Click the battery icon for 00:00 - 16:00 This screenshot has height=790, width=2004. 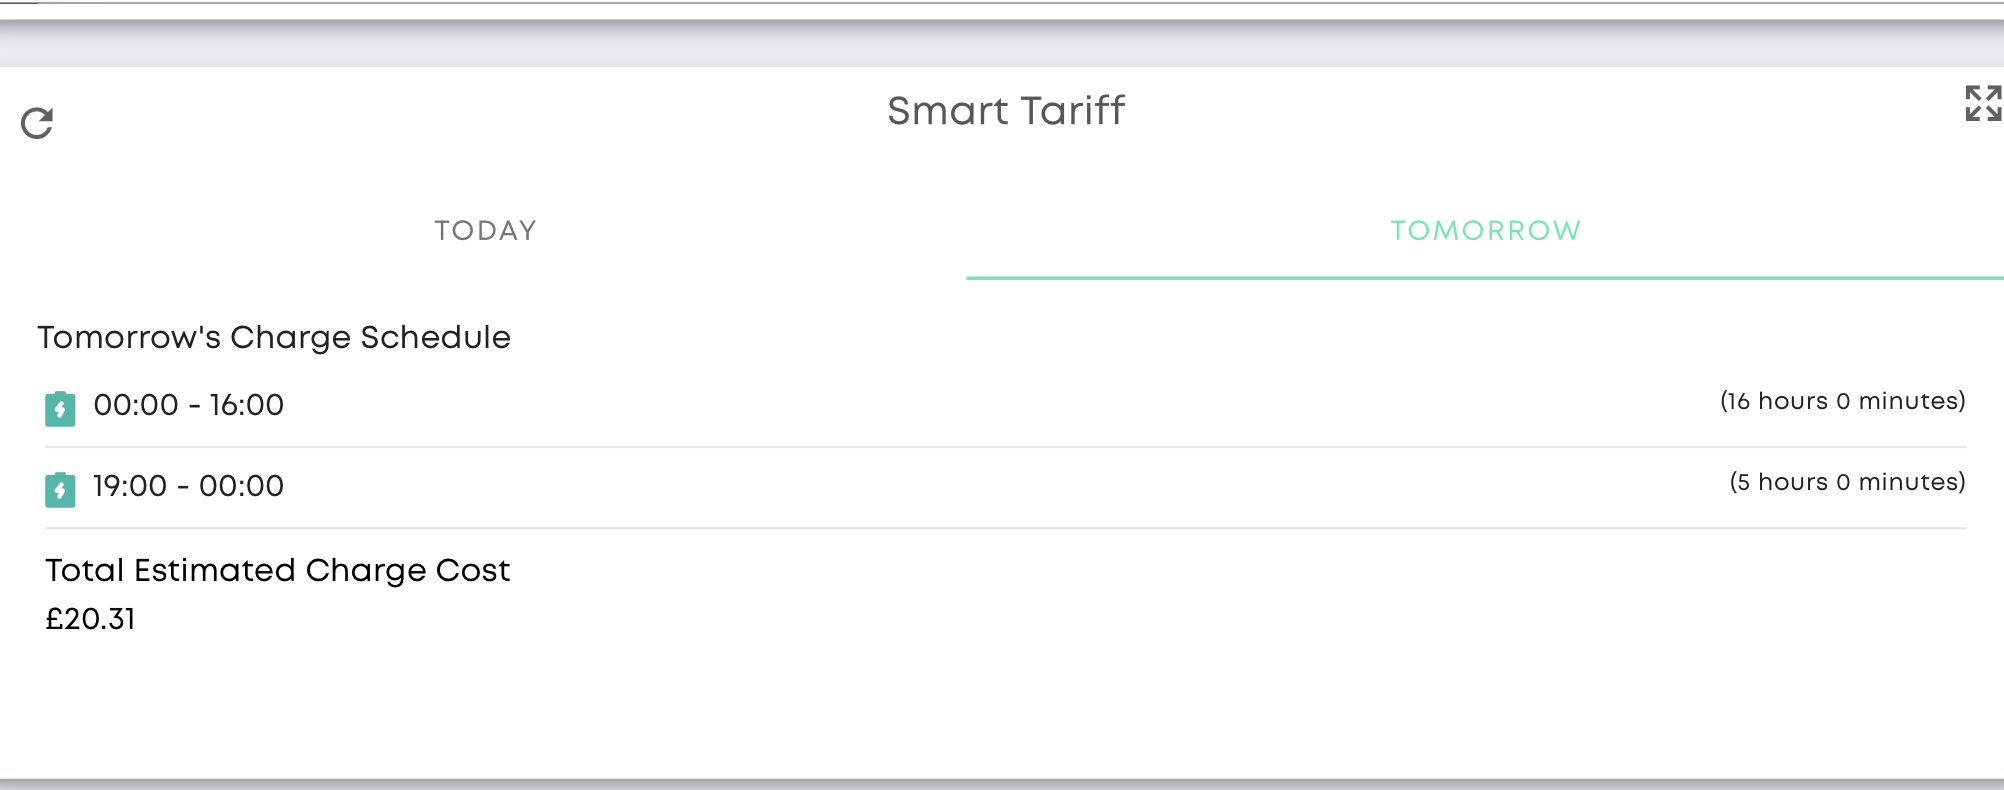click(x=60, y=408)
